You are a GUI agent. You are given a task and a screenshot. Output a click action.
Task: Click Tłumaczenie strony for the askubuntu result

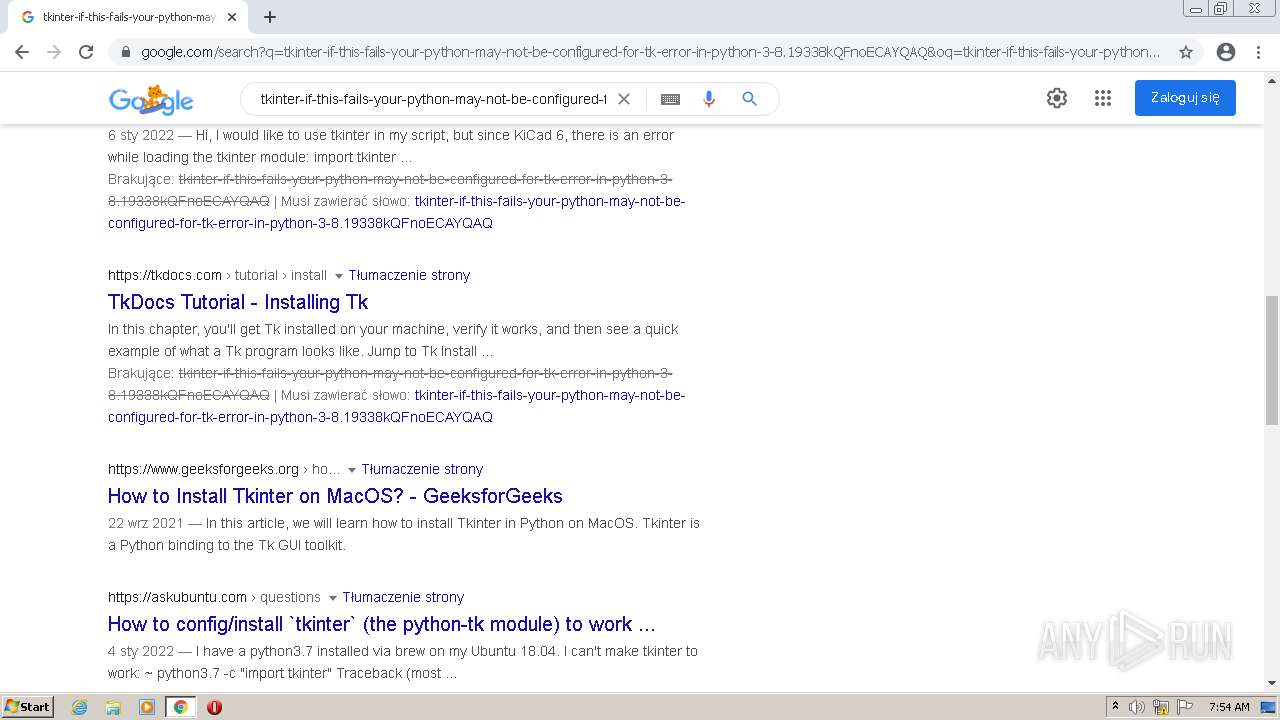[x=403, y=597]
